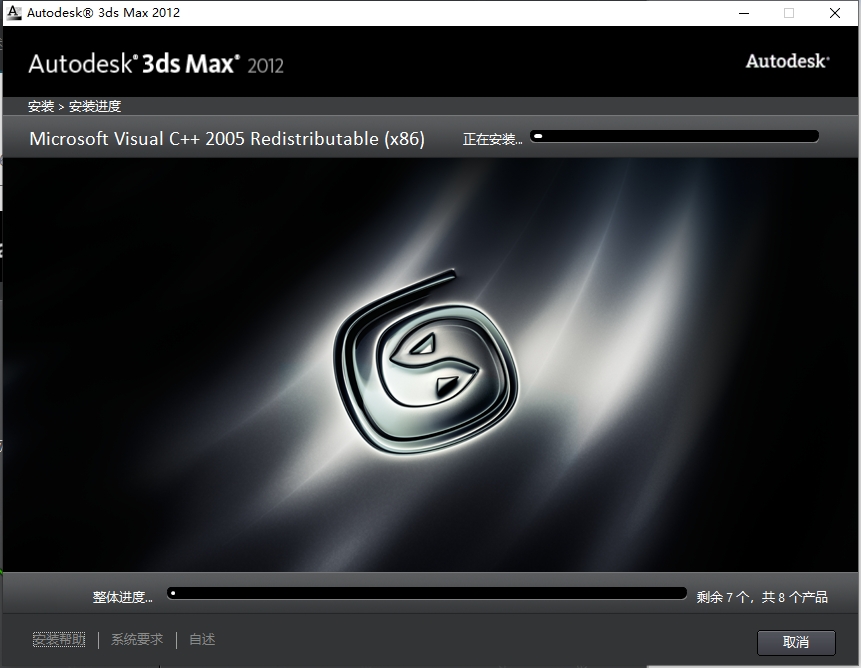Viewport: 861px width, 668px height.
Task: Open the 自述 document
Action: [x=201, y=639]
